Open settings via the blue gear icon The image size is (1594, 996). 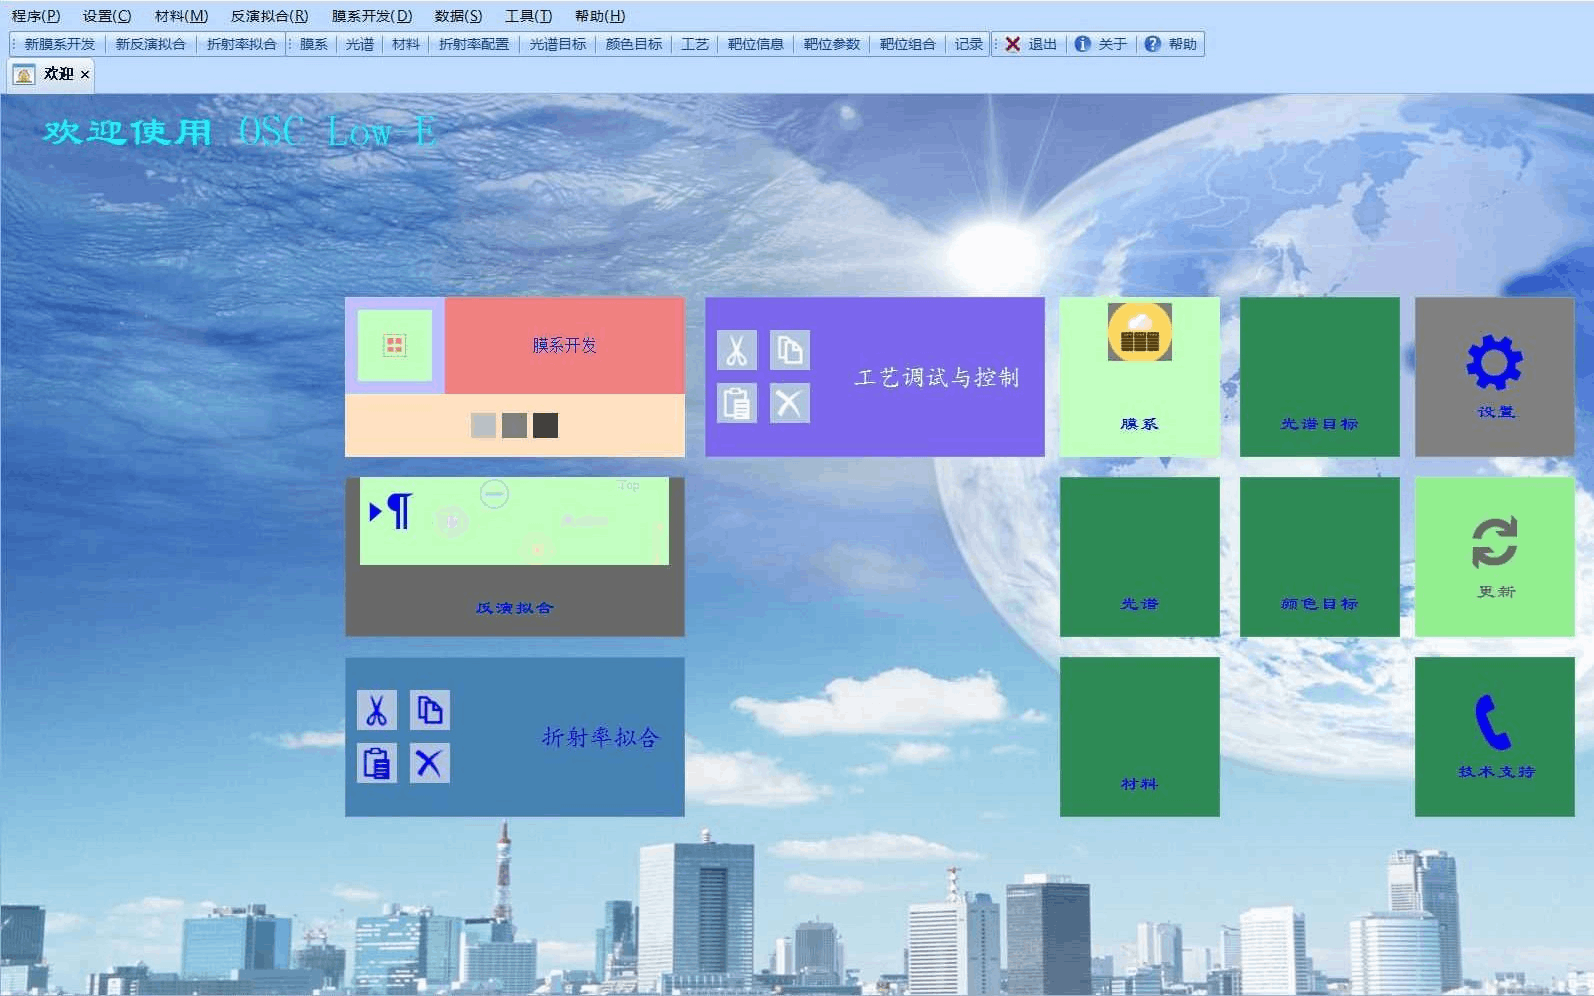pyautogui.click(x=1494, y=362)
